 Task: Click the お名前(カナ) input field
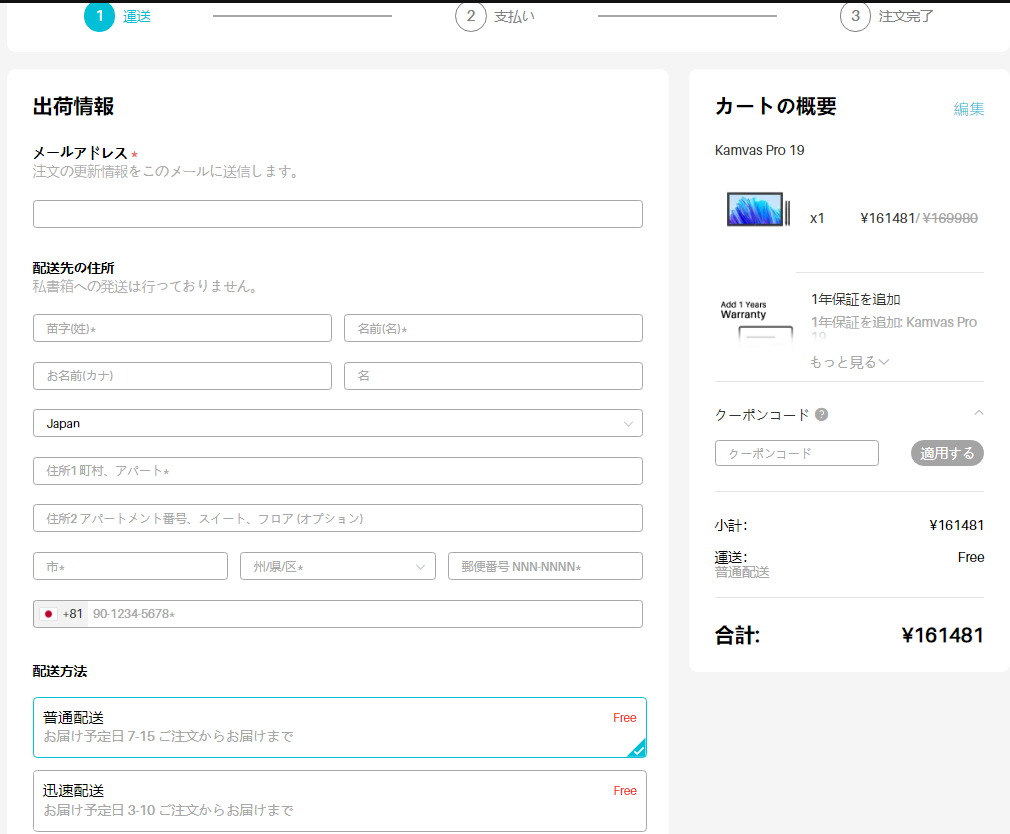click(182, 376)
